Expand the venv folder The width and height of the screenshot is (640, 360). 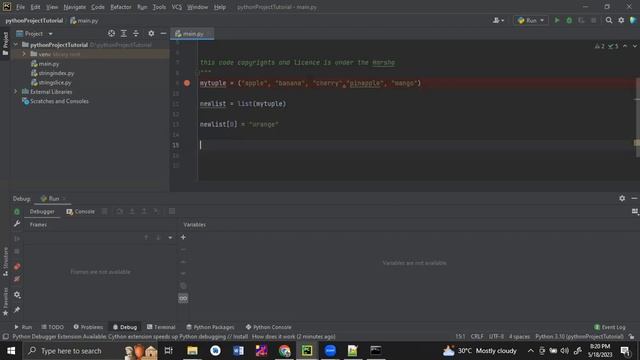click(24, 54)
